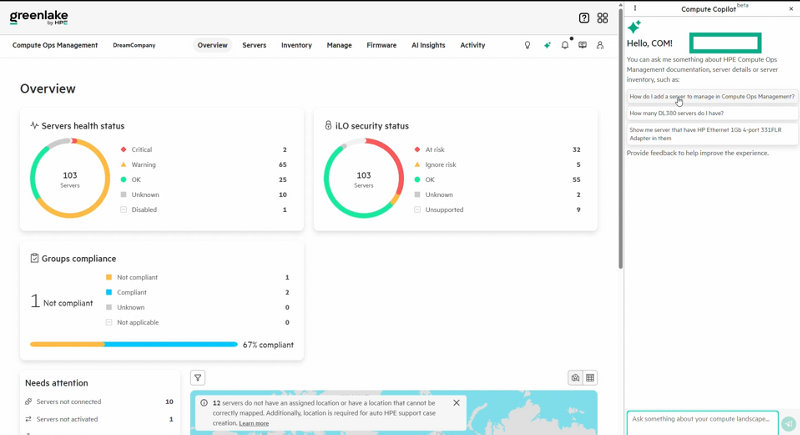Open the notifications bell icon
Image resolution: width=800 pixels, height=435 pixels.
[565, 45]
